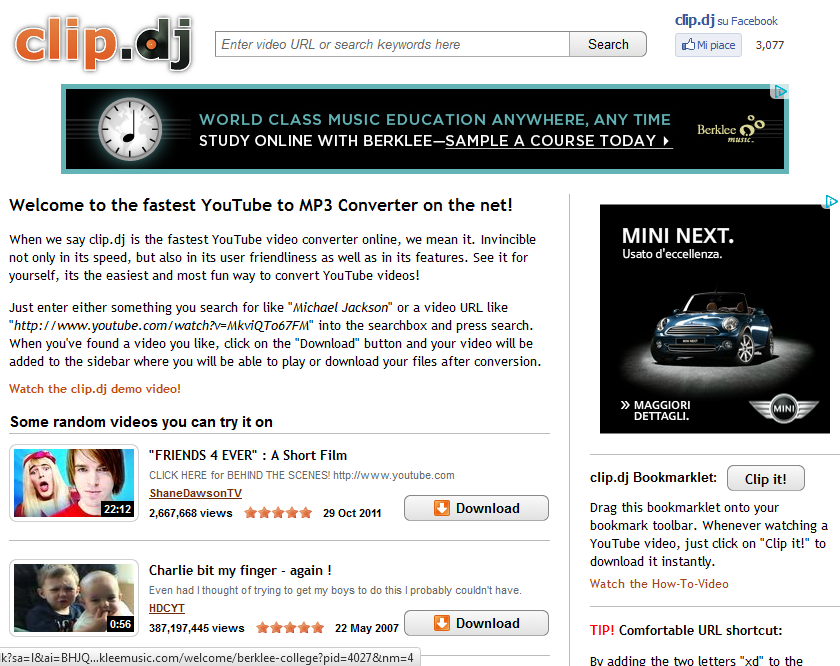Focus the video URL search field
The image size is (840, 666).
[392, 44]
